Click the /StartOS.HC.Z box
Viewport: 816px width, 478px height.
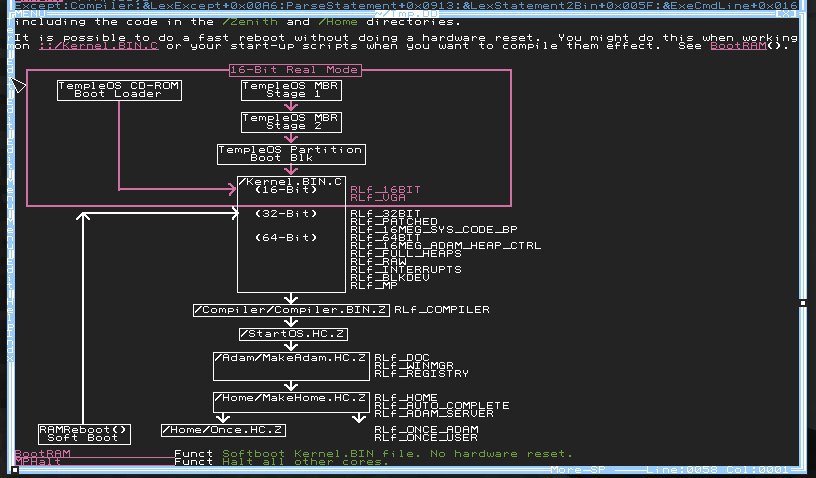pos(294,334)
